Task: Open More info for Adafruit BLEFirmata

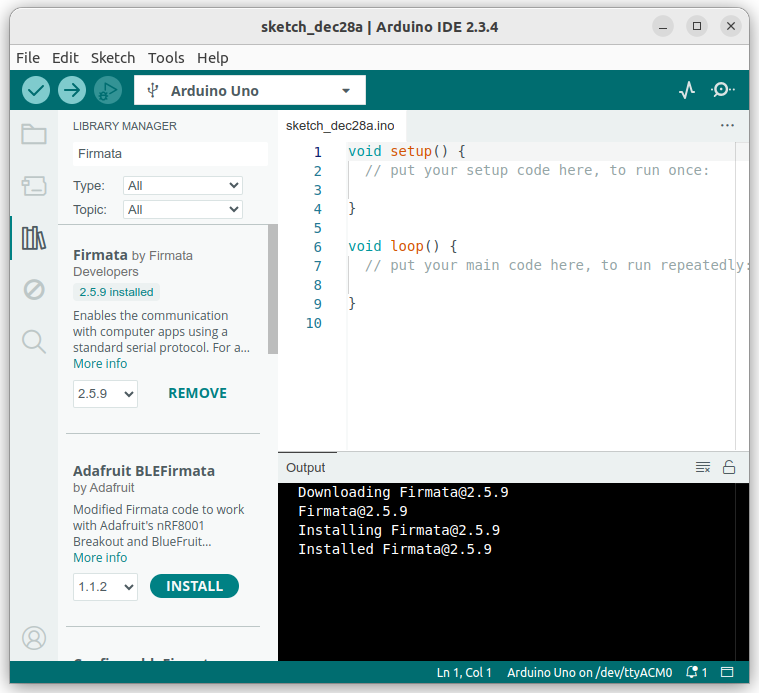Action: (100, 558)
